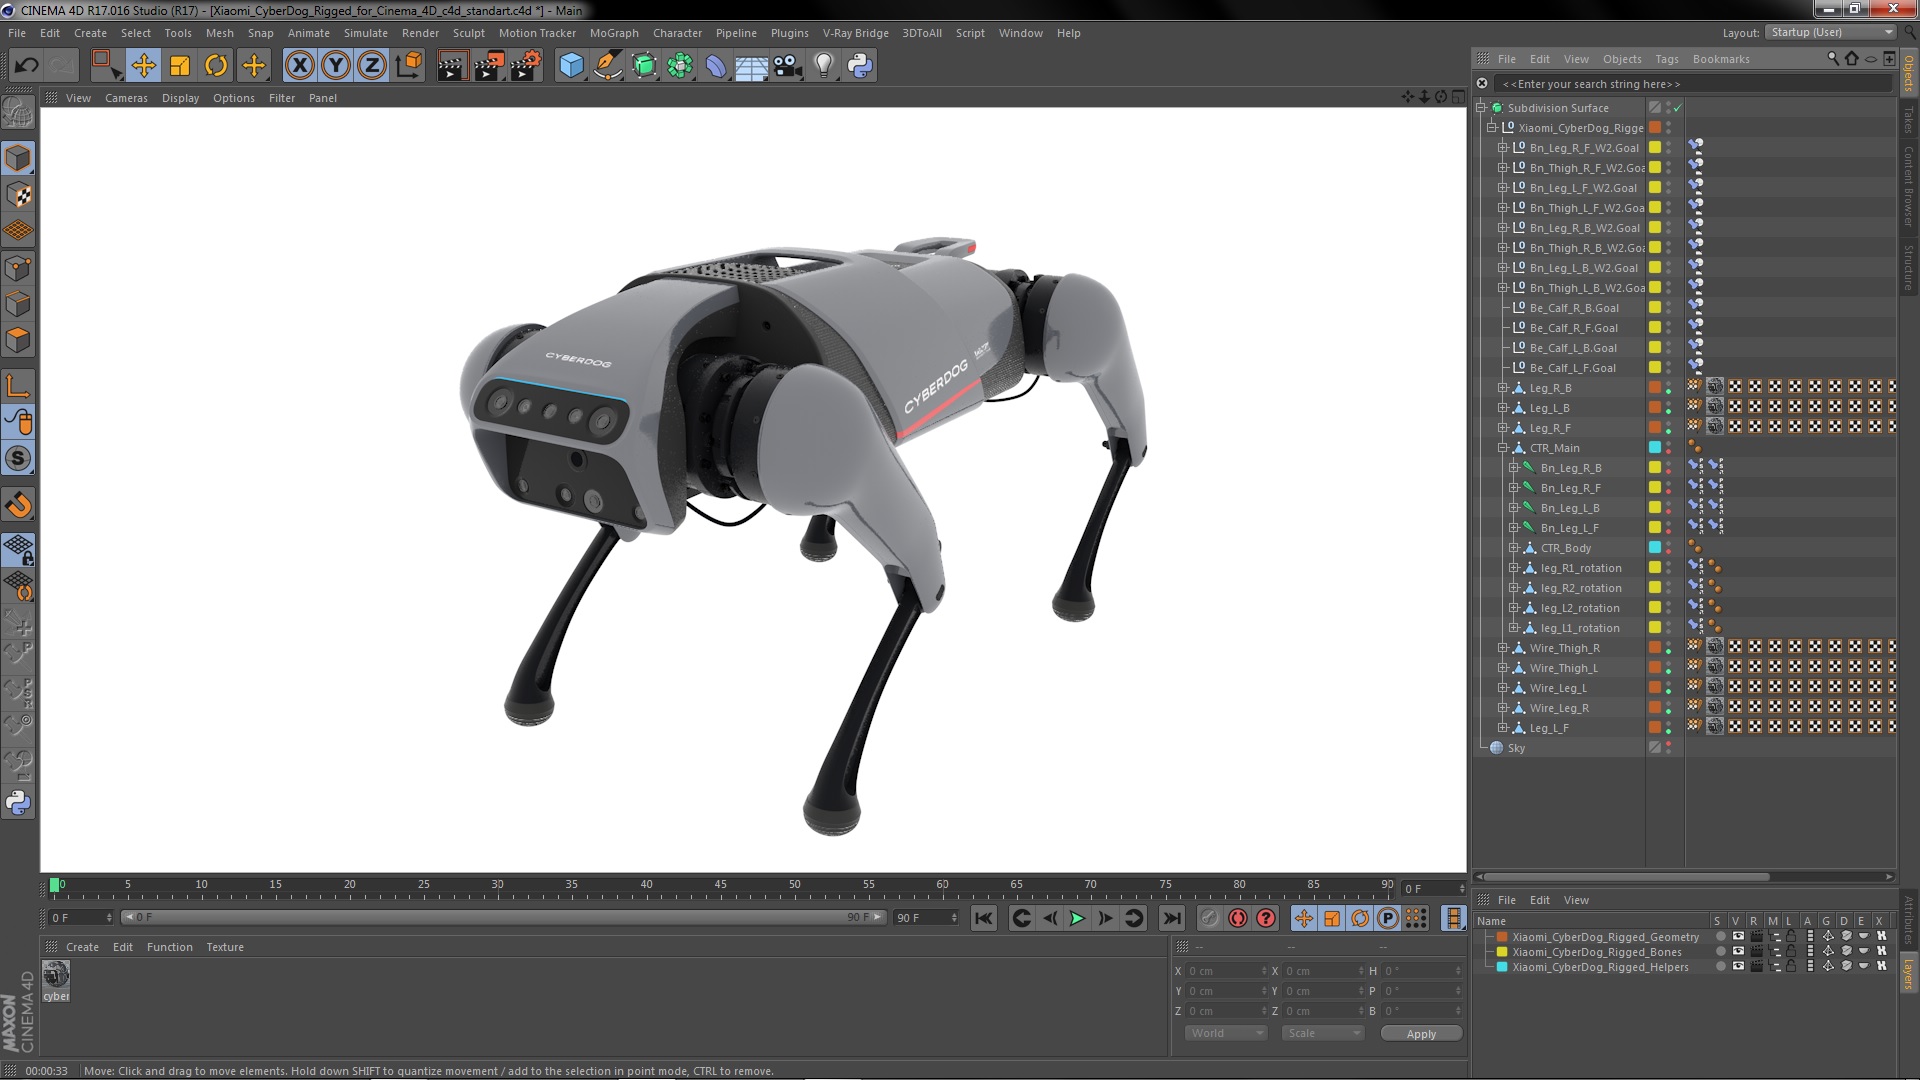The width and height of the screenshot is (1920, 1080).
Task: Click the cyan Helpers layer color swatch
Action: (1502, 967)
